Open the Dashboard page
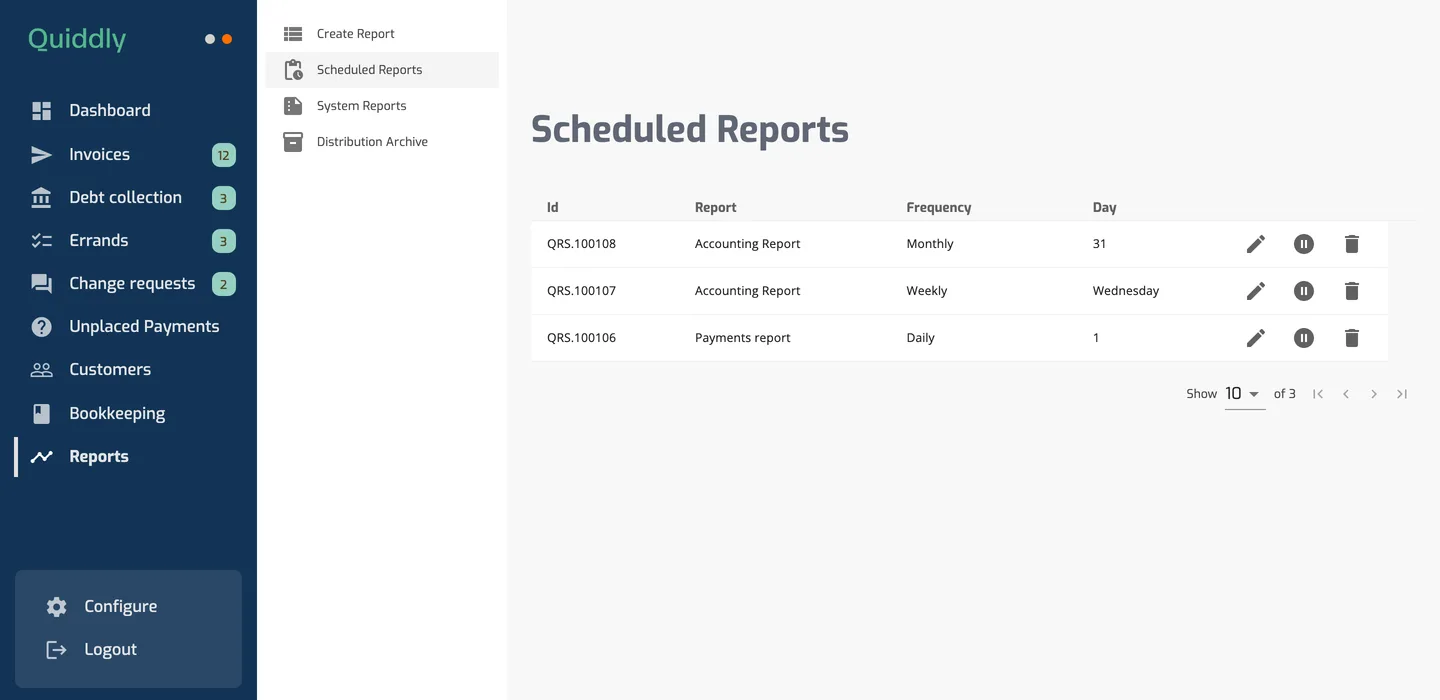The height and width of the screenshot is (700, 1440). [x=110, y=111]
